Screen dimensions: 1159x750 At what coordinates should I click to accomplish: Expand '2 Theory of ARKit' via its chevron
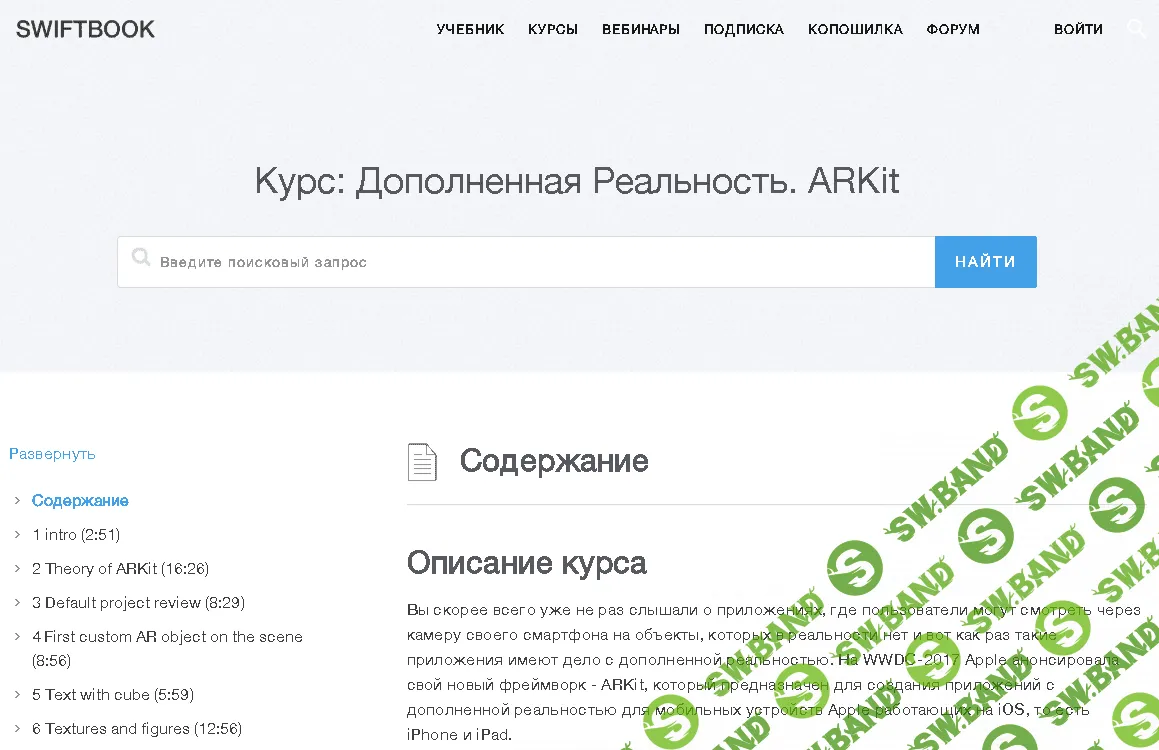coord(17,568)
